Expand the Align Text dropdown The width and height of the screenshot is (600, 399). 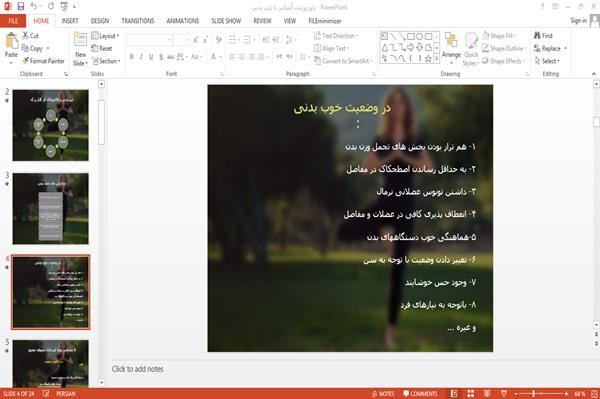[332, 48]
